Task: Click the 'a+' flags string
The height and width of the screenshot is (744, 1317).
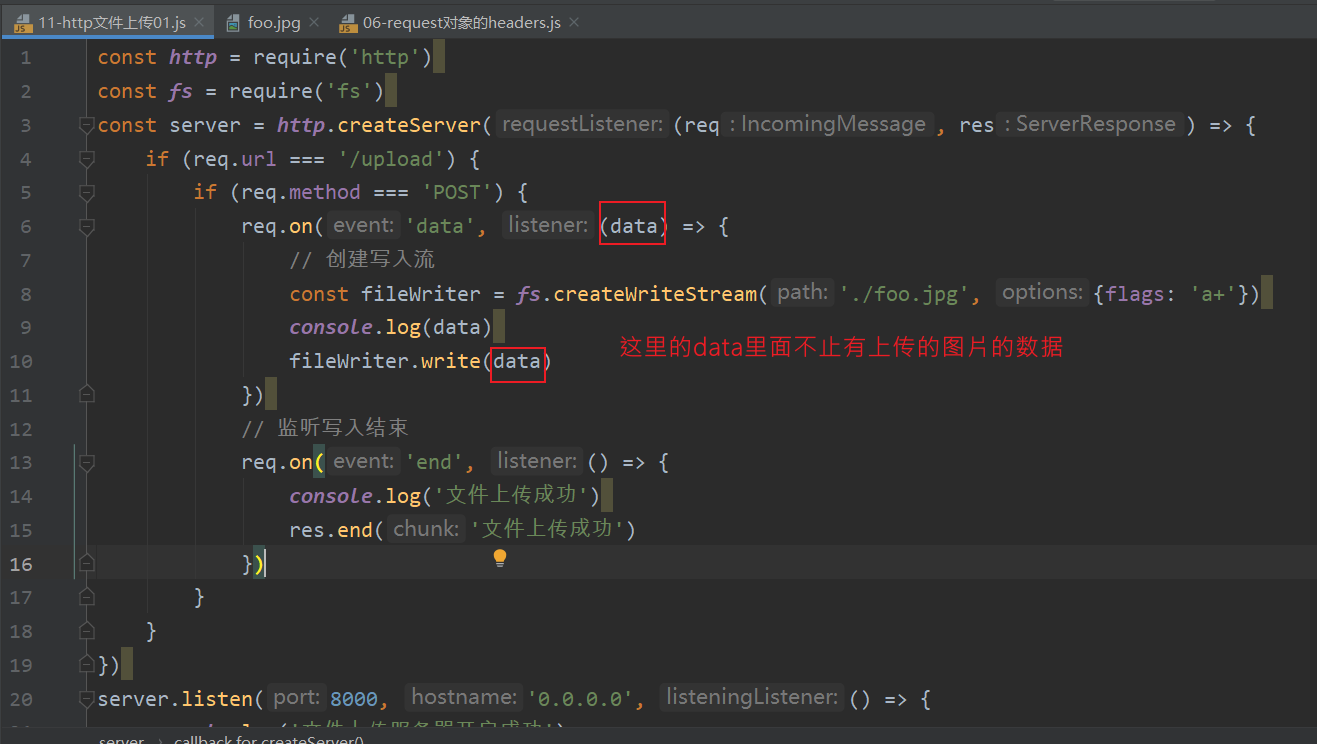Action: pyautogui.click(x=1213, y=294)
